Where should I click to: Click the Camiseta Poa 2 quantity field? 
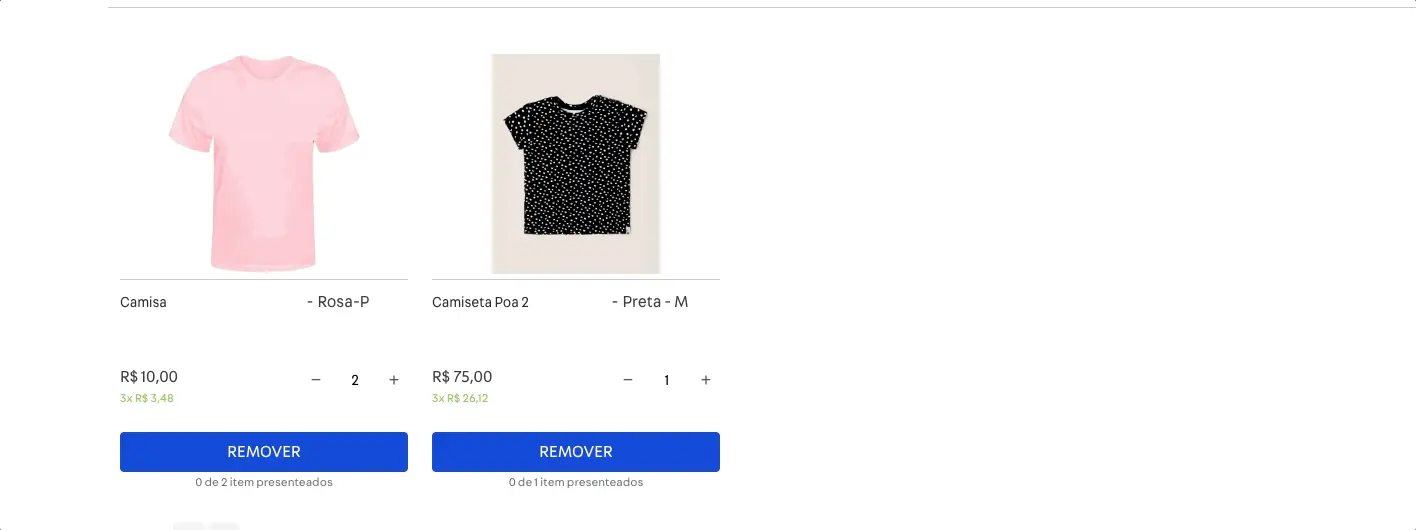point(667,380)
